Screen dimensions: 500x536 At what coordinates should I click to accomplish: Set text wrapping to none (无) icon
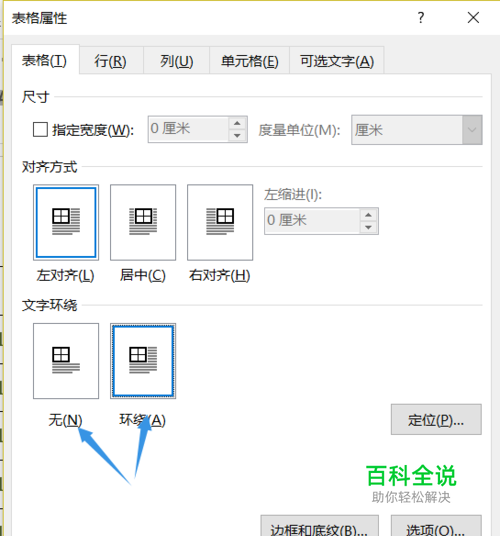click(66, 361)
